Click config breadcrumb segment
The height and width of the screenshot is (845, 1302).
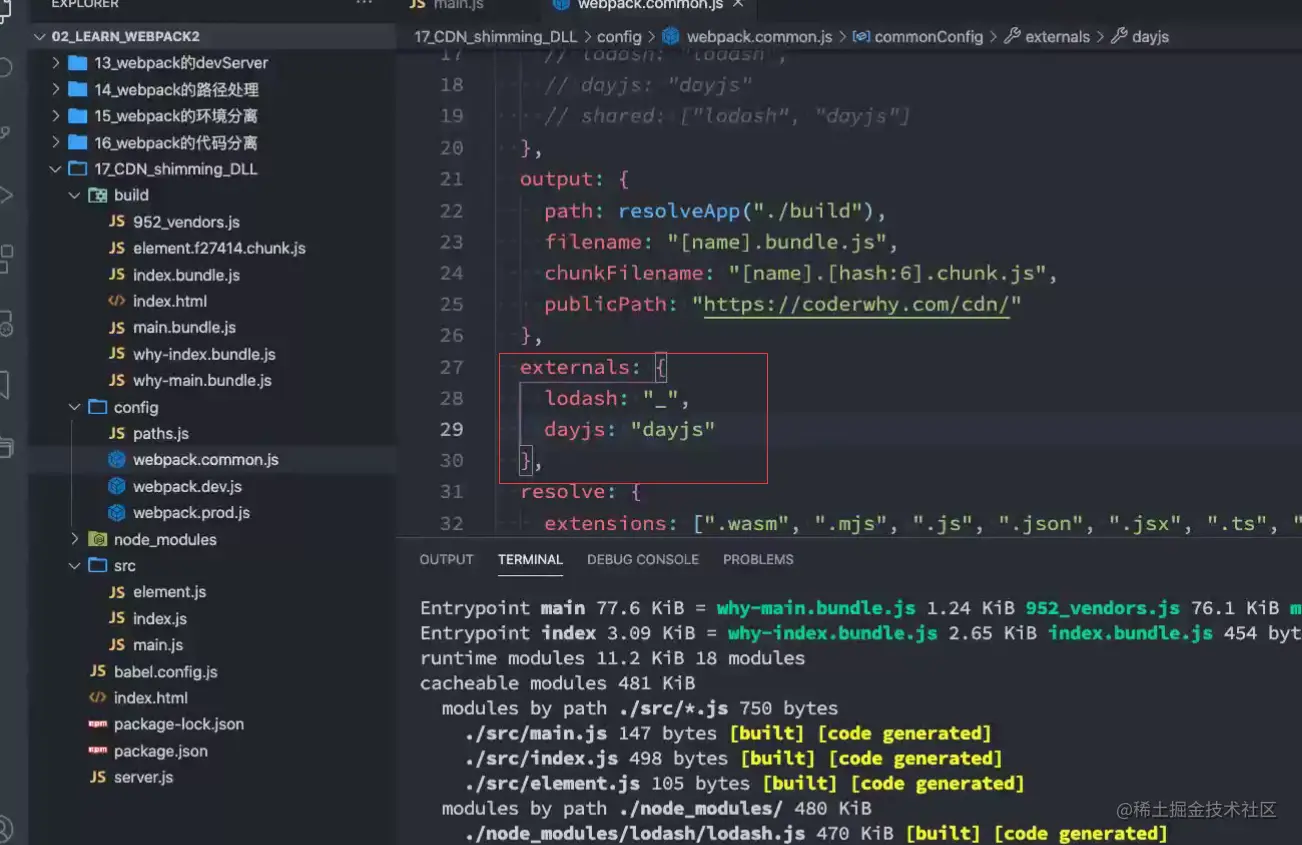pyautogui.click(x=619, y=37)
